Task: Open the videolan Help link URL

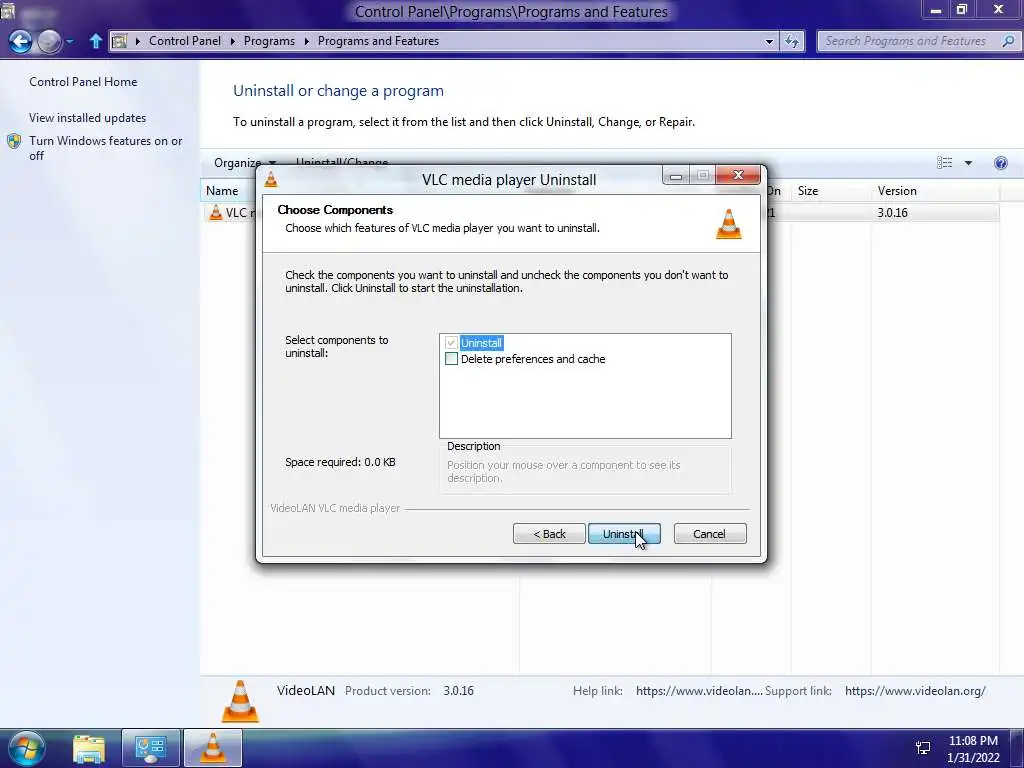Action: [699, 691]
